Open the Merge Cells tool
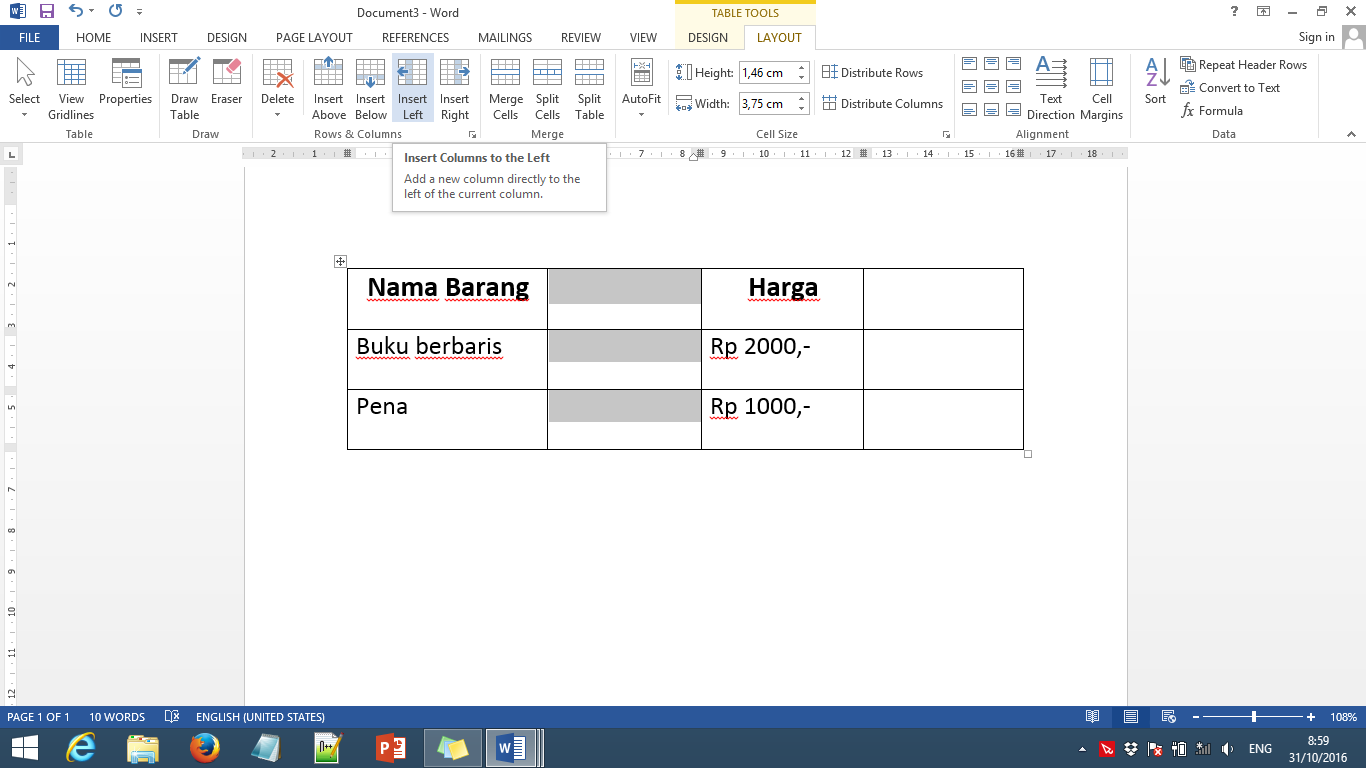Screen dimensions: 1366x768 point(505,88)
